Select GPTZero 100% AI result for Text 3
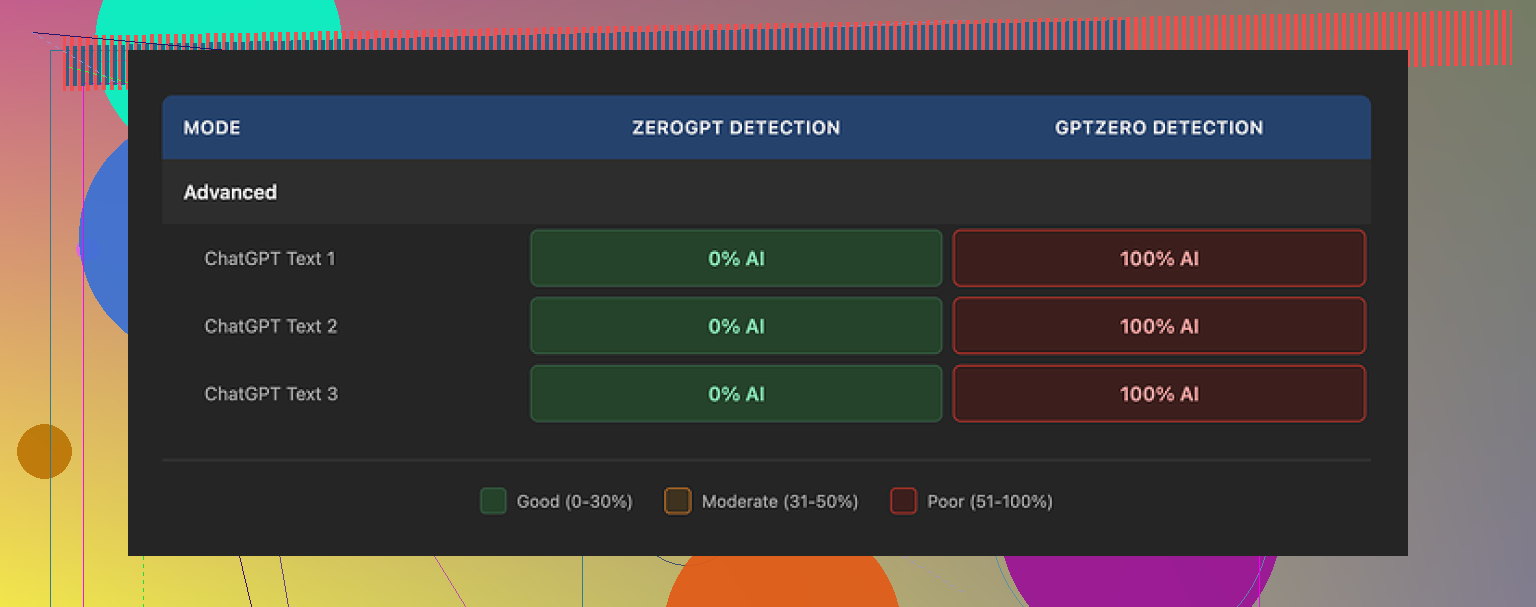 tap(1159, 394)
